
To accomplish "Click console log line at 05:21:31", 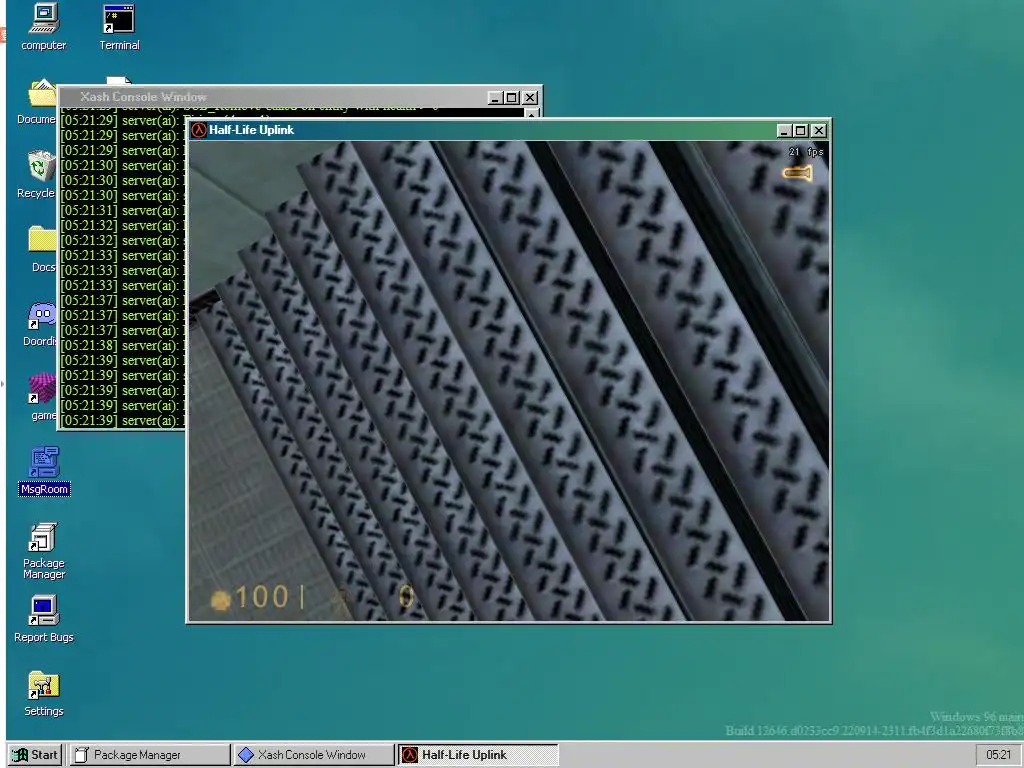I will [120, 210].
